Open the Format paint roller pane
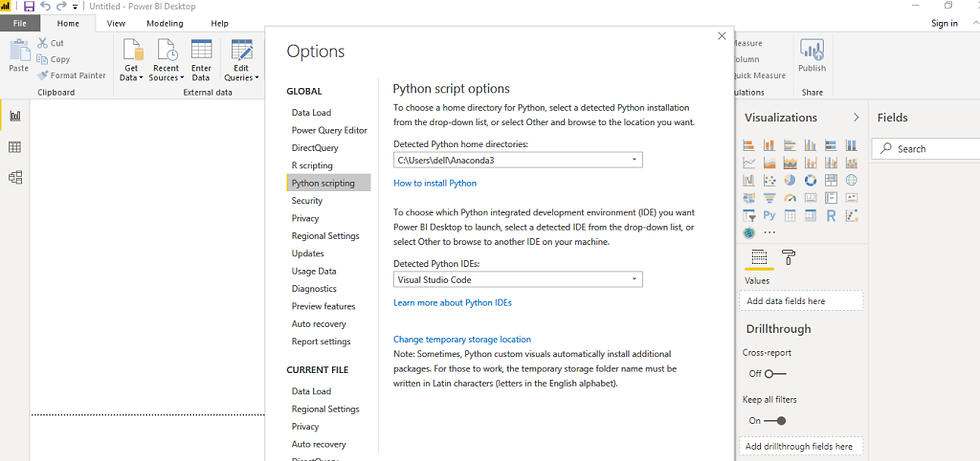The width and height of the screenshot is (980, 461). pyautogui.click(x=789, y=257)
